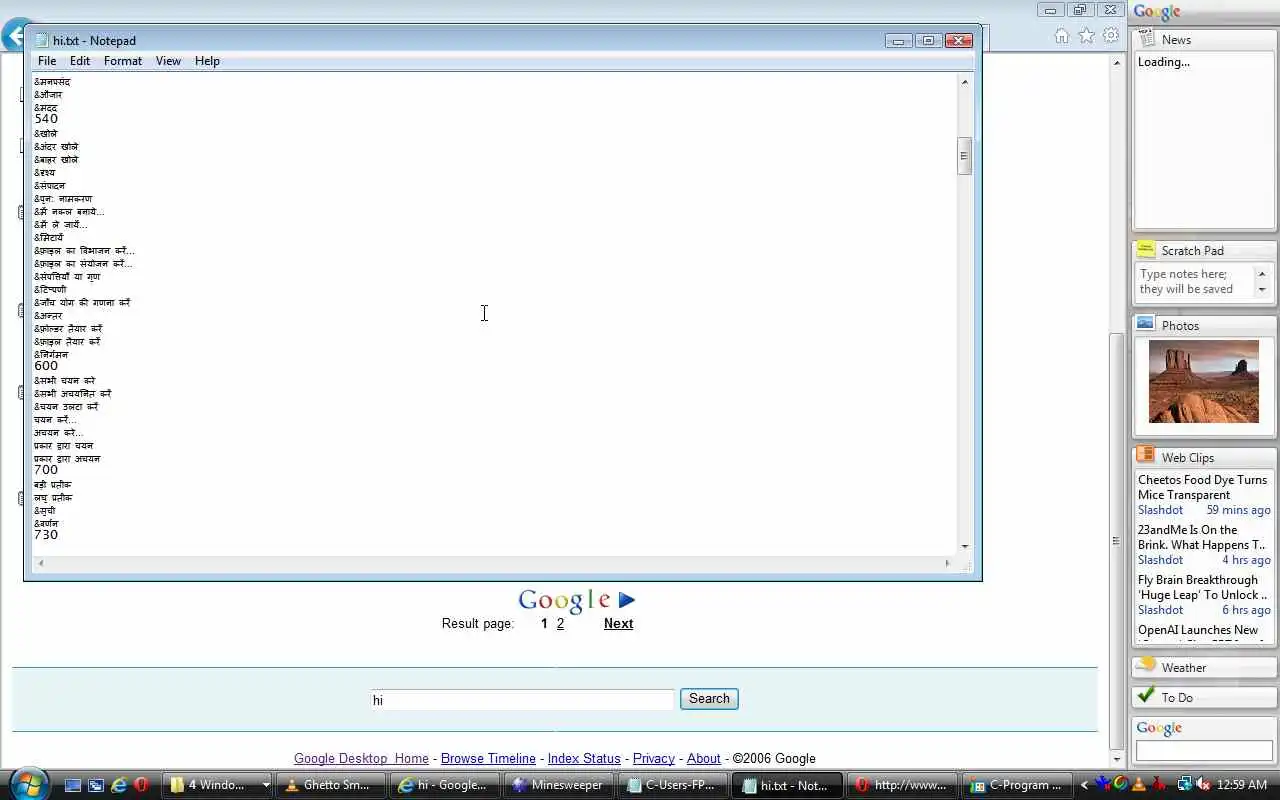The width and height of the screenshot is (1280, 800).
Task: Click inside Scratch Pad notes area
Action: click(1195, 281)
